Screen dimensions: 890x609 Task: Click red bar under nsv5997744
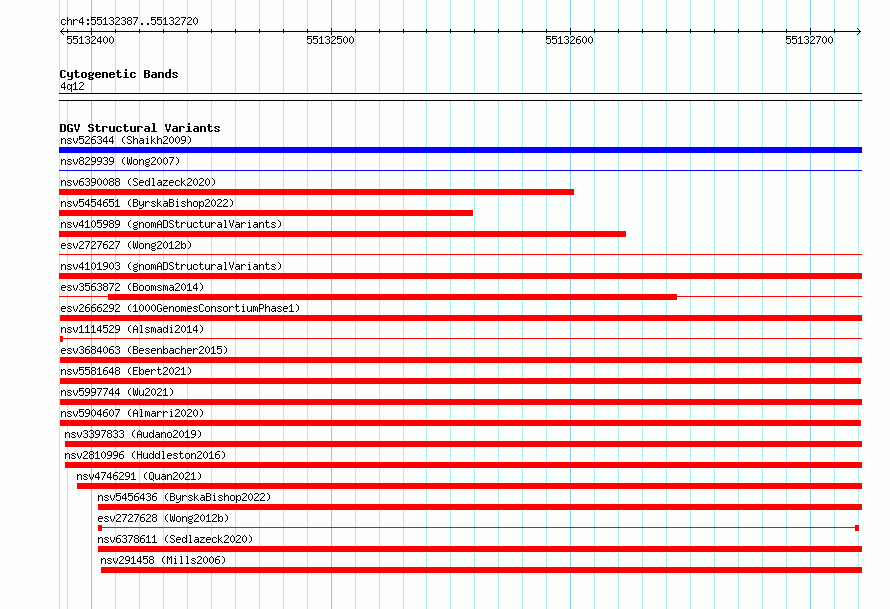460,402
